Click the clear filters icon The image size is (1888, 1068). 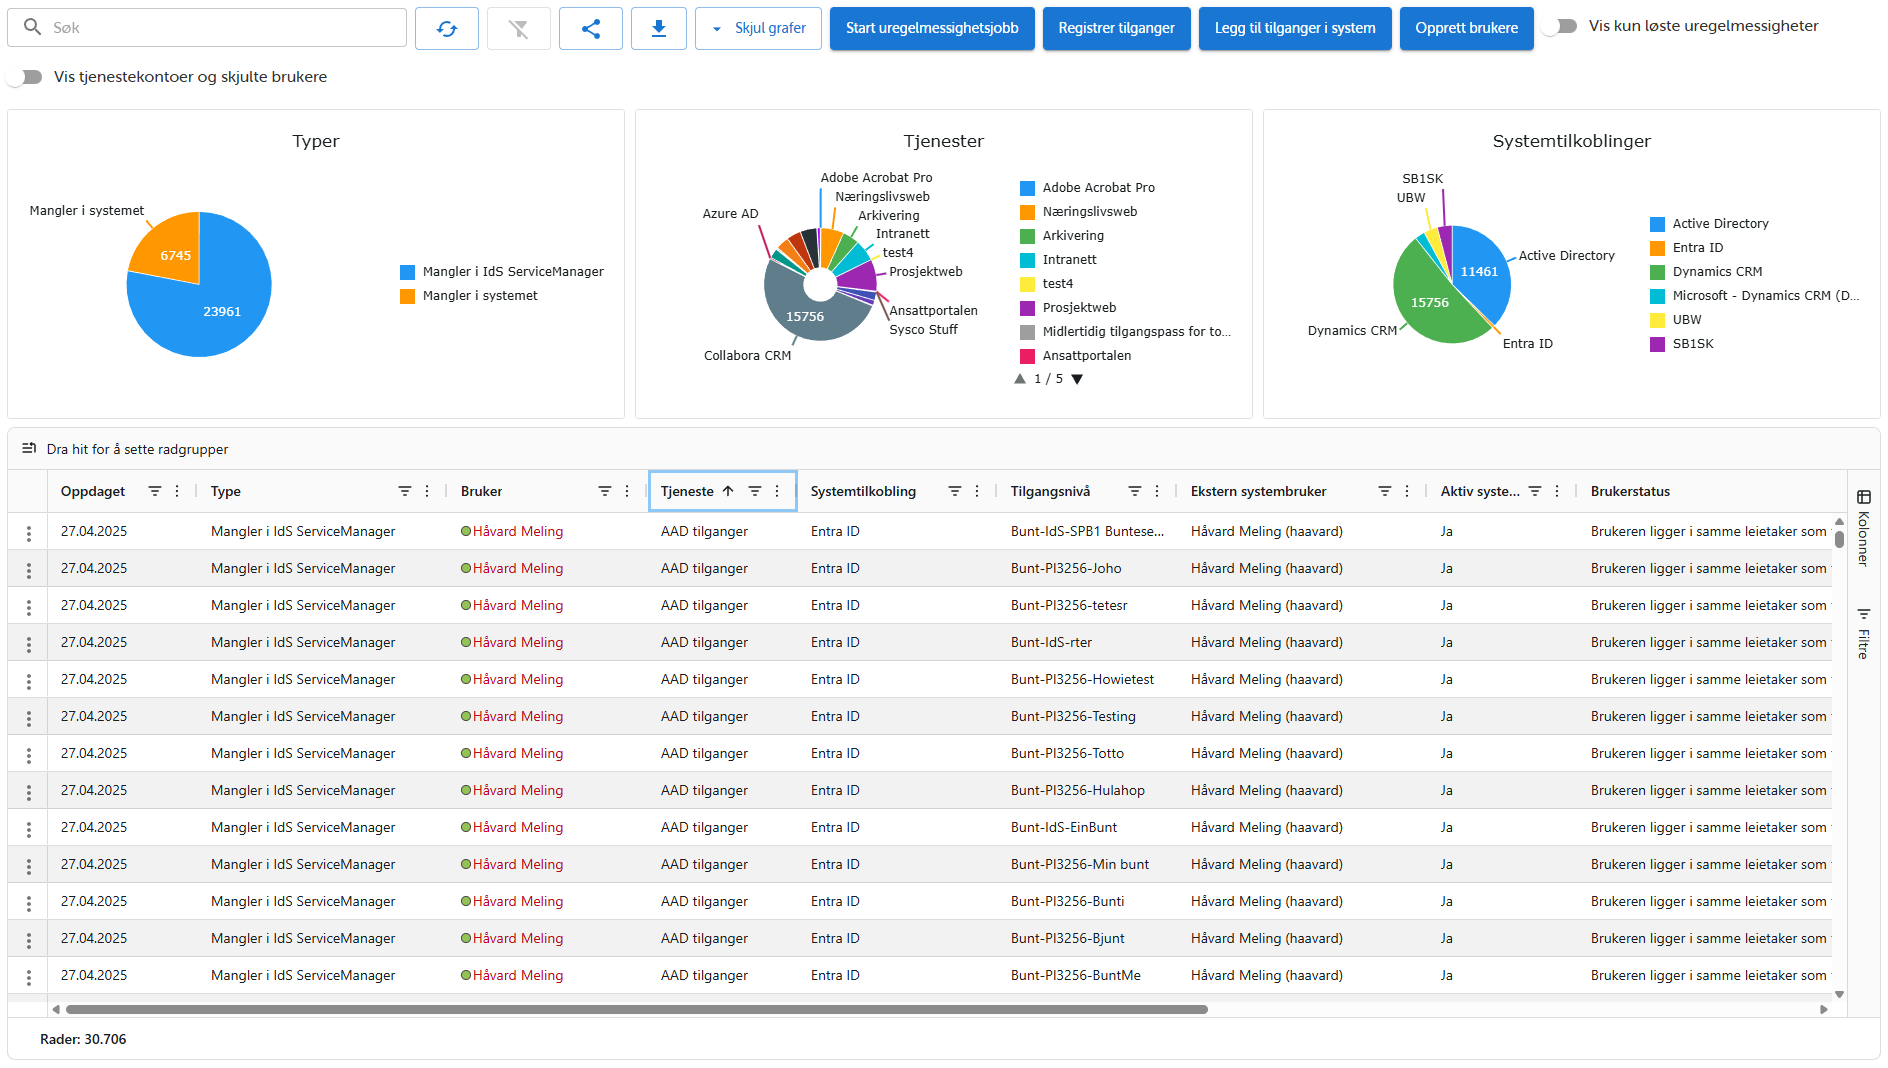518,29
